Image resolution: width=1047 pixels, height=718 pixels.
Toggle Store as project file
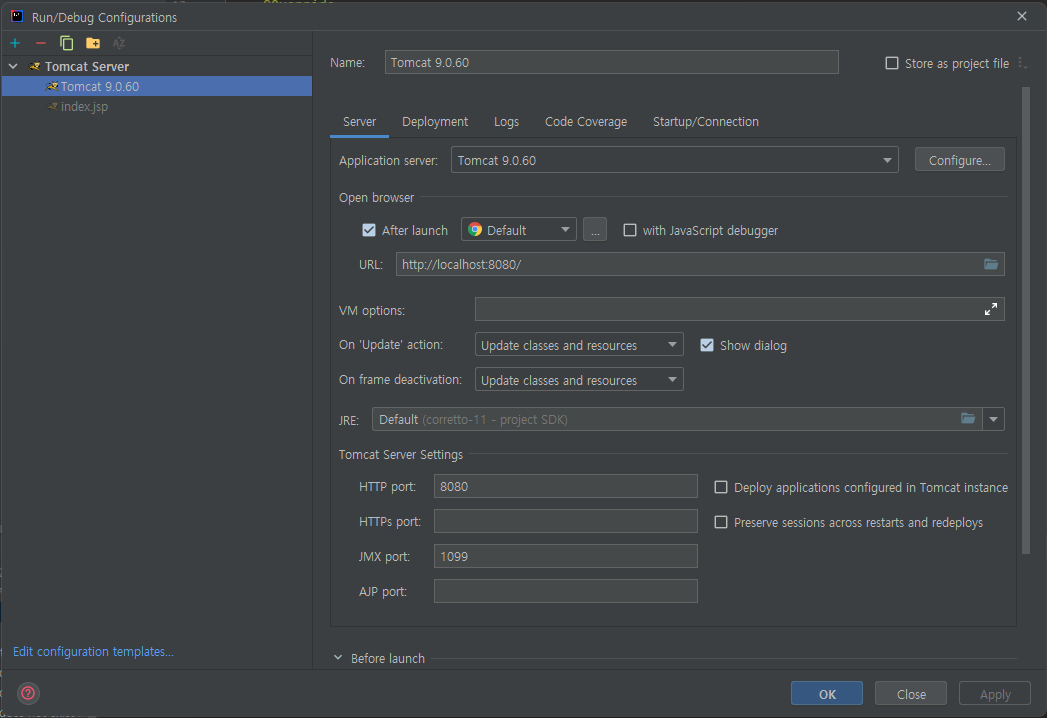pos(891,63)
